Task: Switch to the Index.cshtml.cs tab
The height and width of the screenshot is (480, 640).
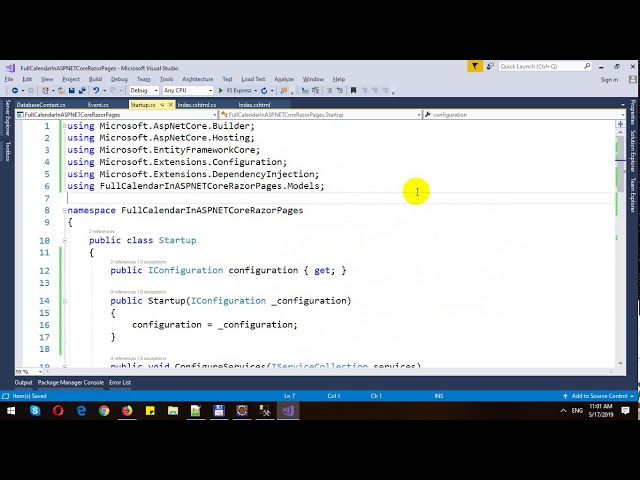Action: click(x=197, y=105)
